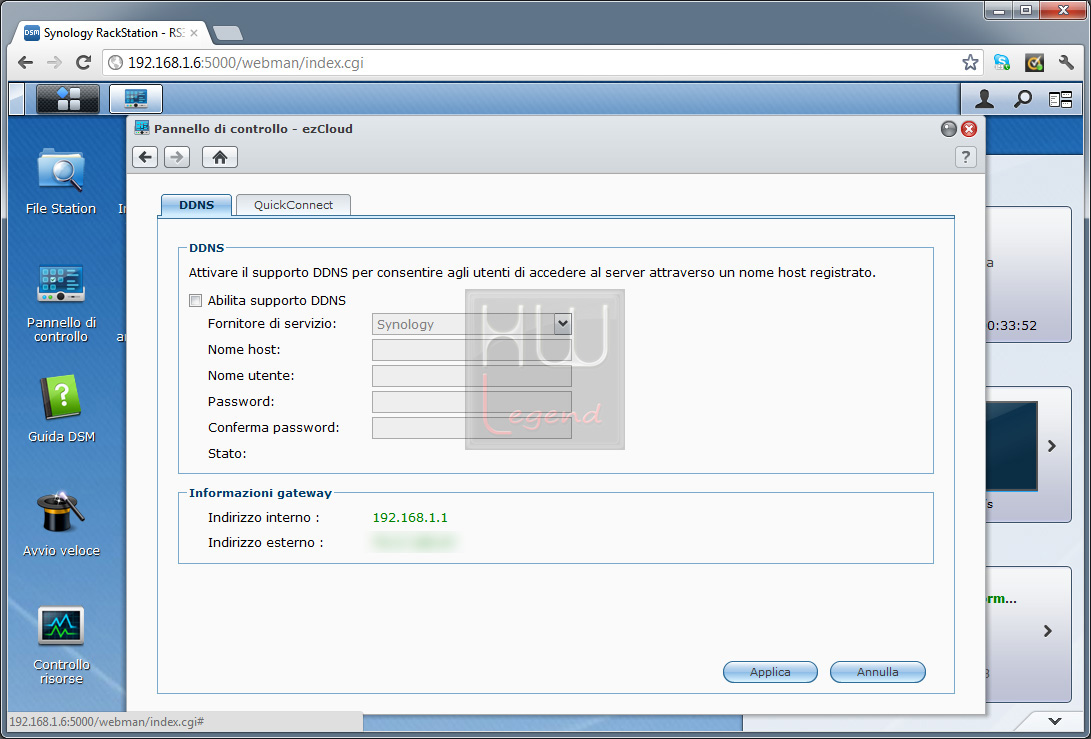Image resolution: width=1091 pixels, height=739 pixels.
Task: Open File Station desktop icon
Action: (61, 181)
